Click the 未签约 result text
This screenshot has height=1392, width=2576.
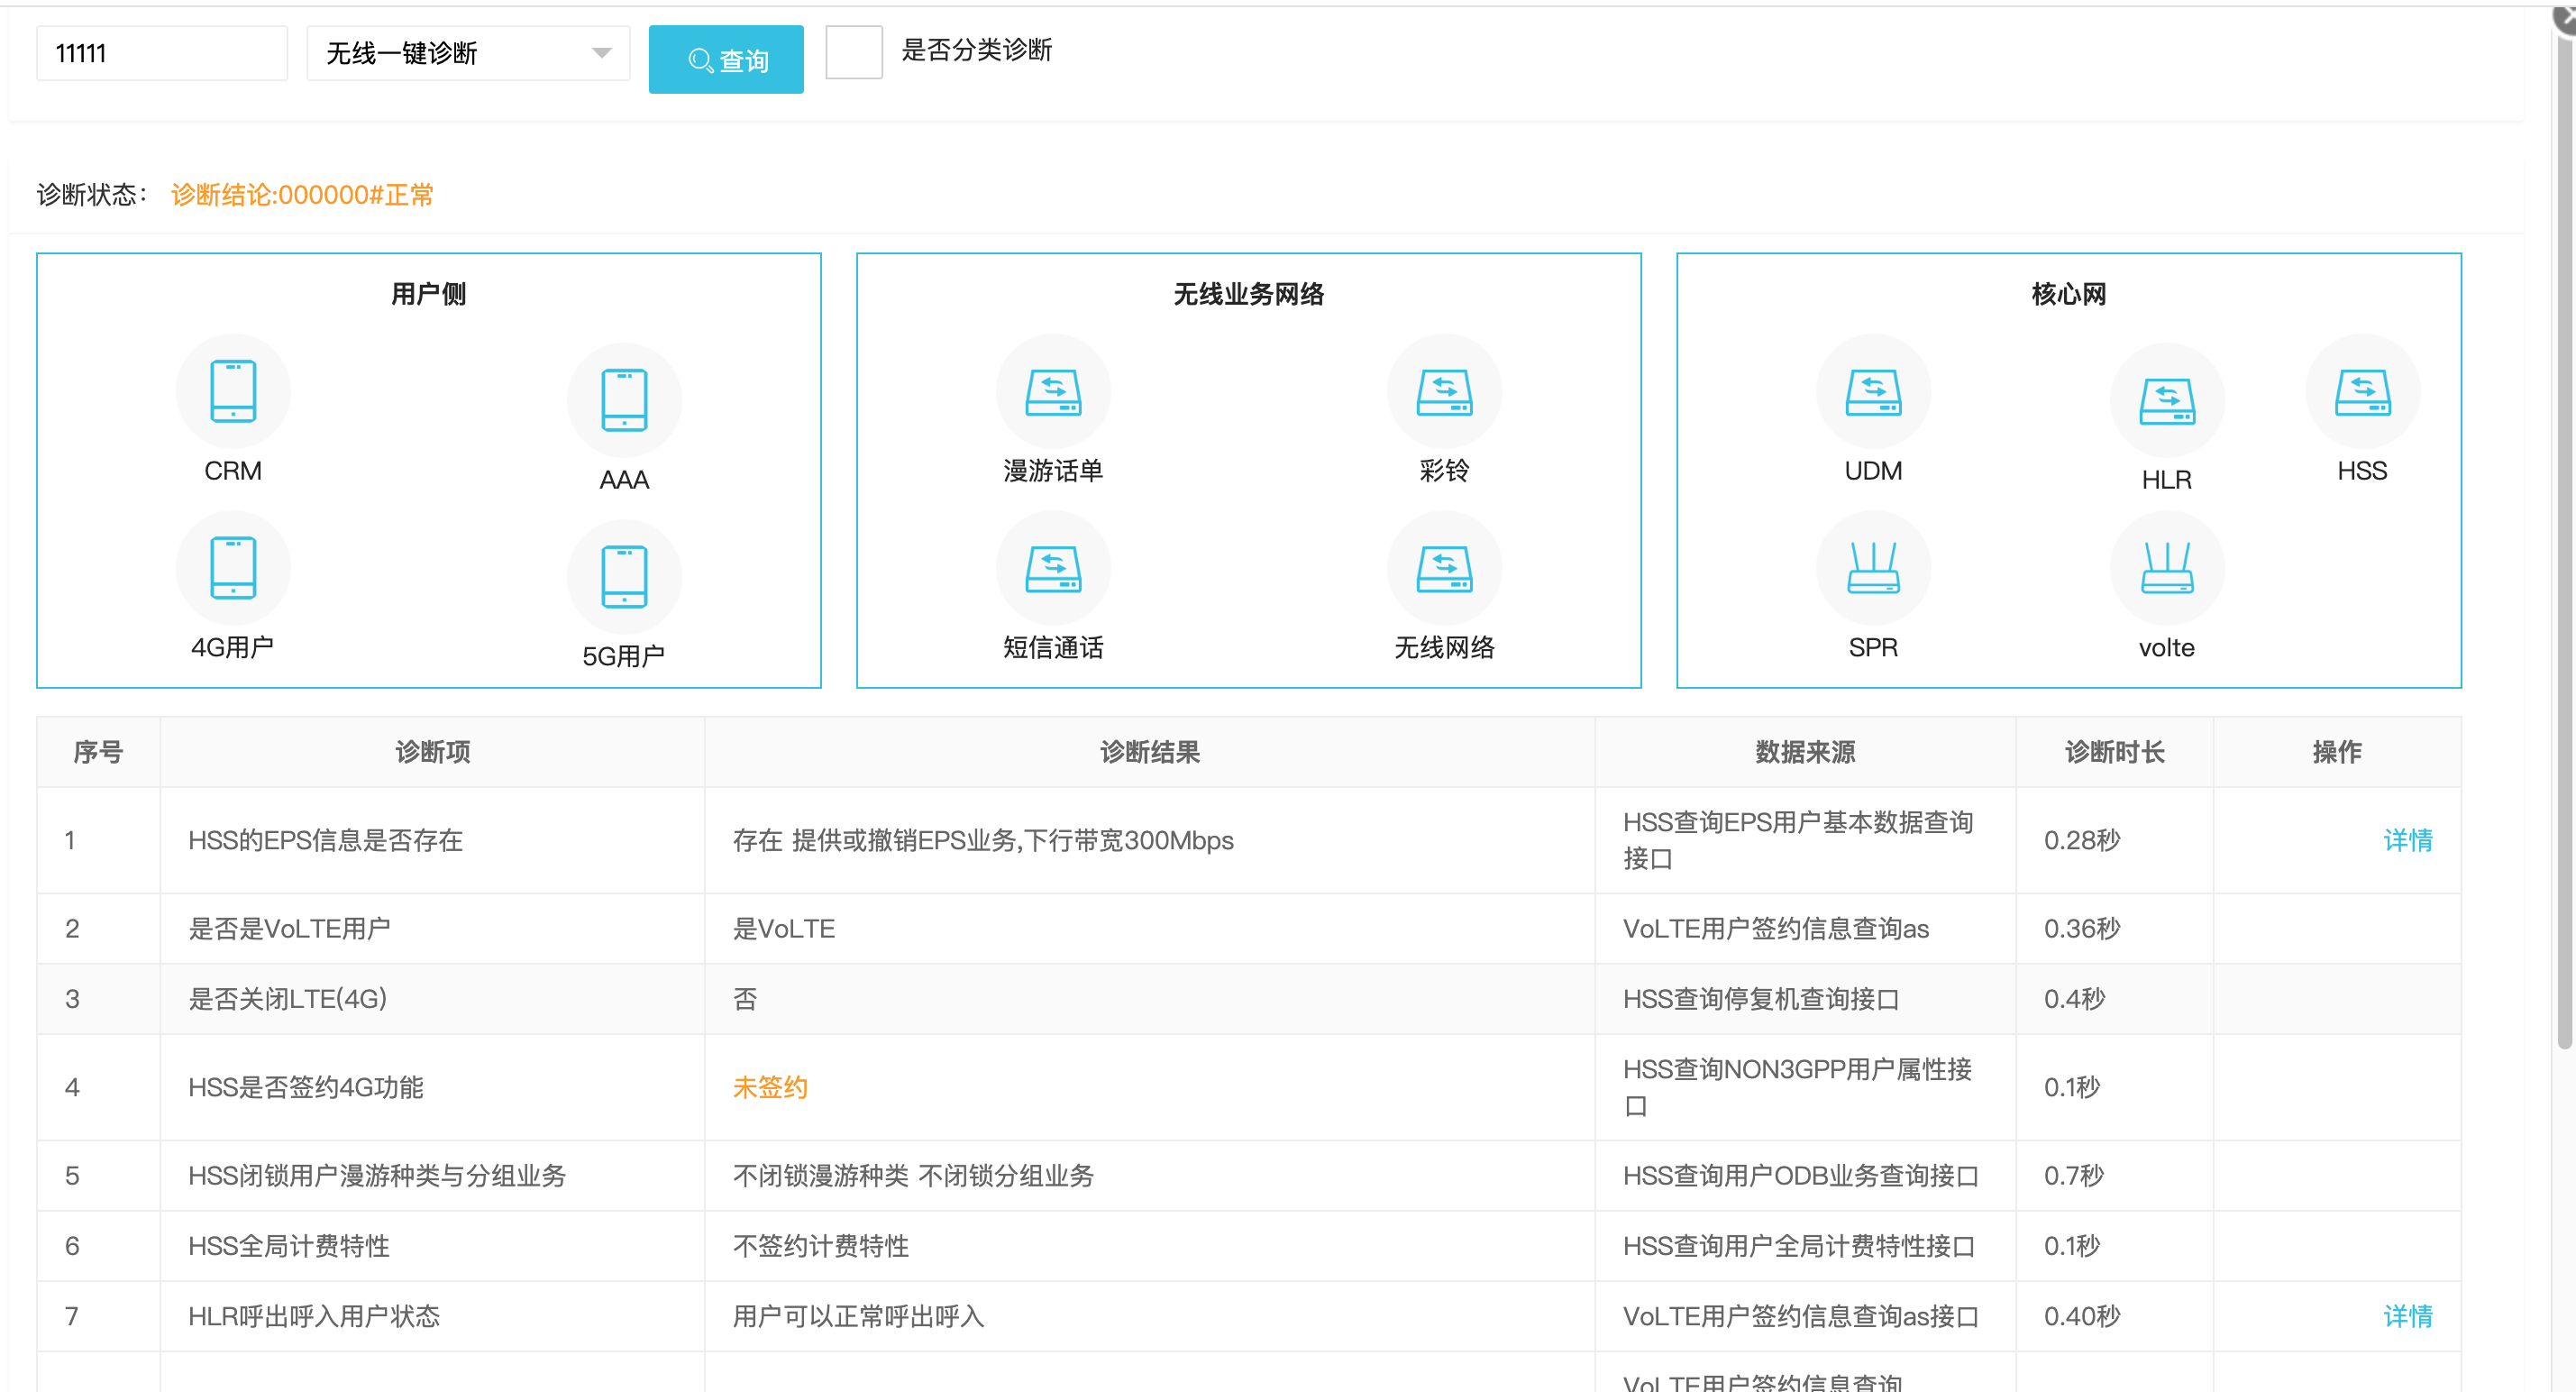(x=770, y=1087)
